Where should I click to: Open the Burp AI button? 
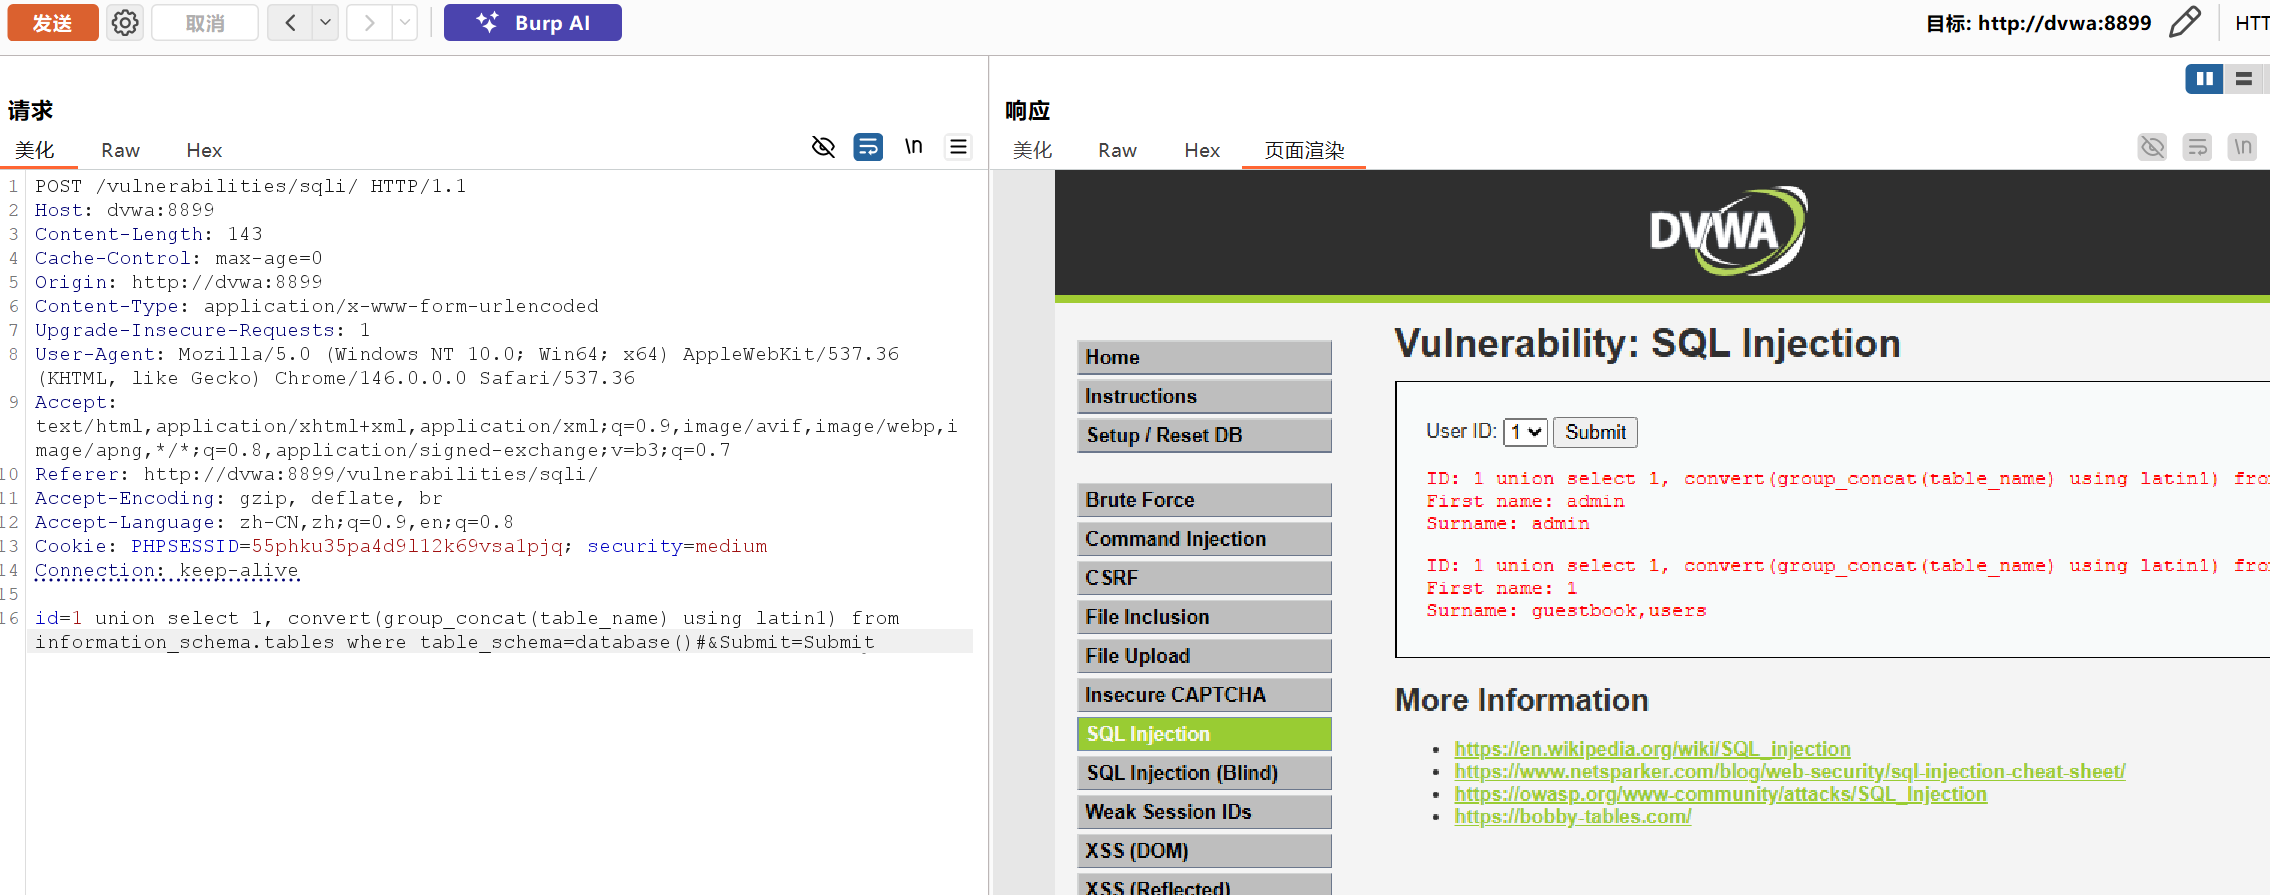[533, 22]
